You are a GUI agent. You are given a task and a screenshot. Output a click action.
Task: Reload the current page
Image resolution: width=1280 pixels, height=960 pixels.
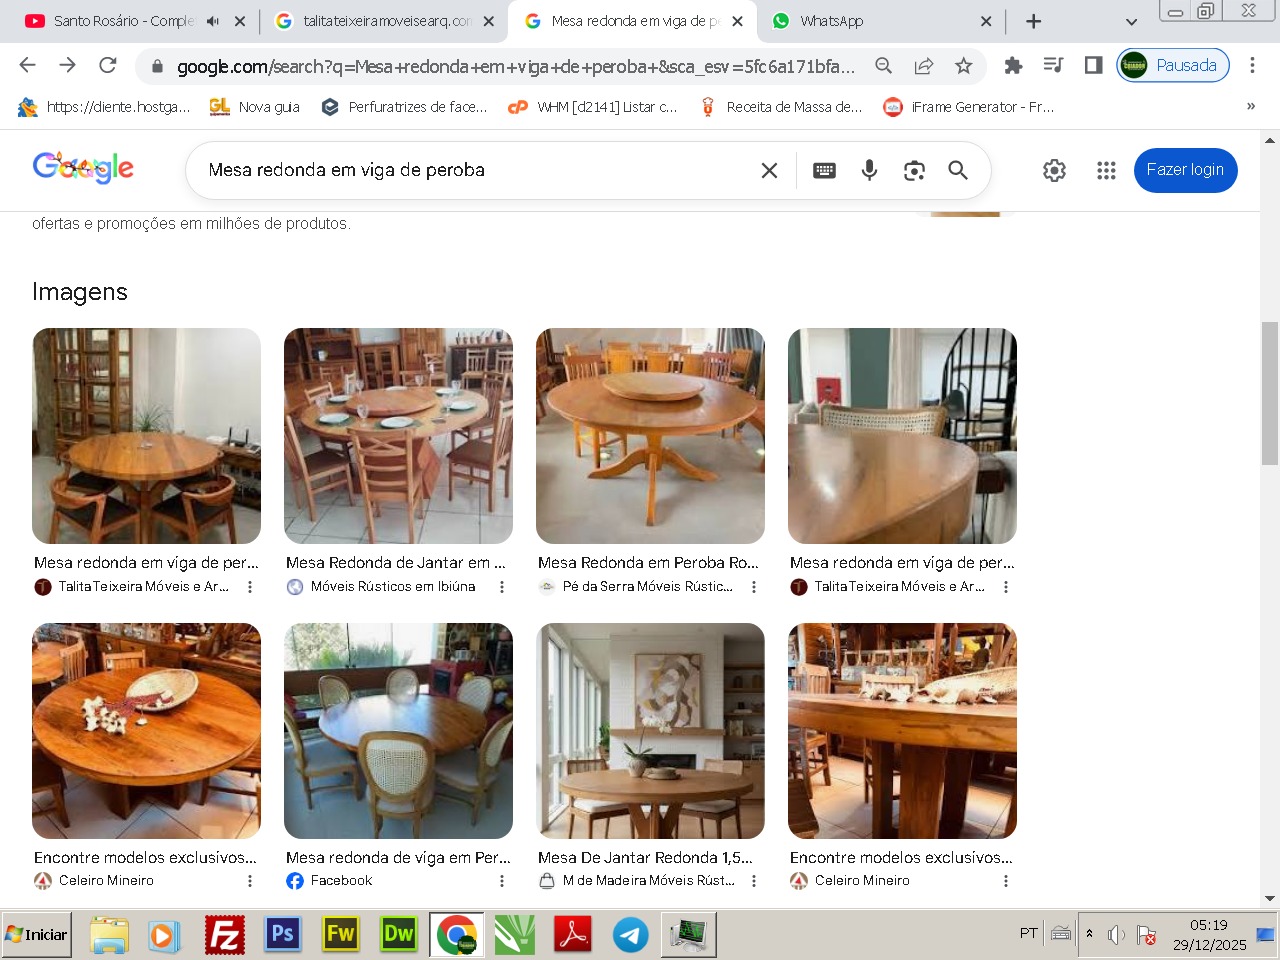108,66
